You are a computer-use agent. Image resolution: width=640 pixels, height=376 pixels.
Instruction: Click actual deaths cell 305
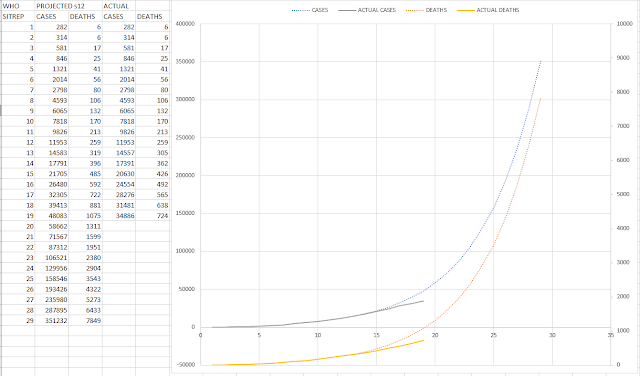click(x=153, y=153)
